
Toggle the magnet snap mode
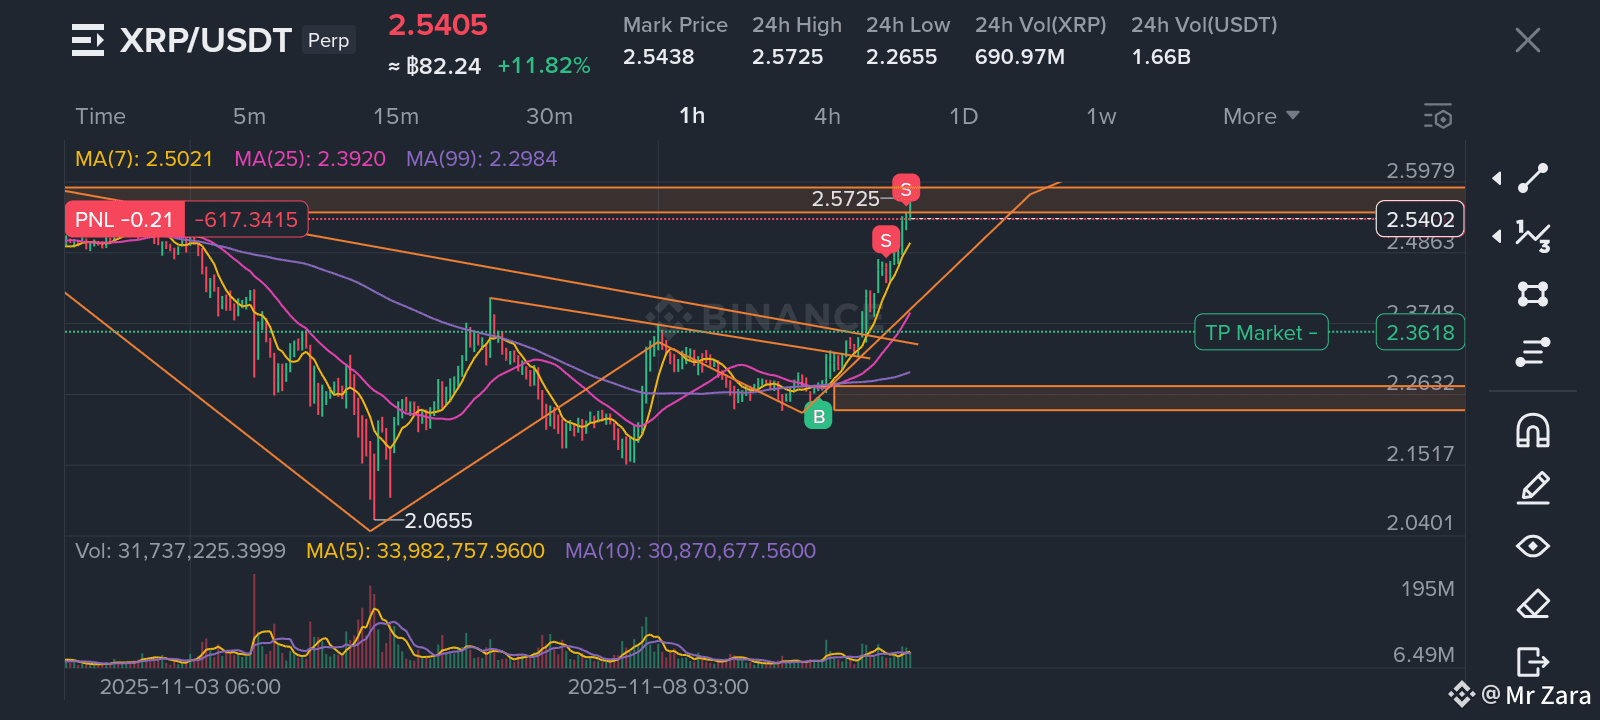click(x=1533, y=430)
